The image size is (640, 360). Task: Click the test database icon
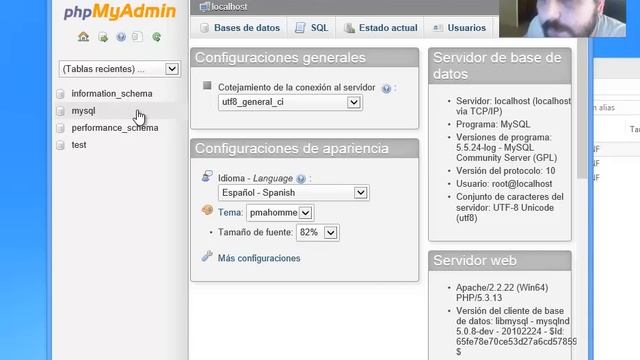point(60,145)
